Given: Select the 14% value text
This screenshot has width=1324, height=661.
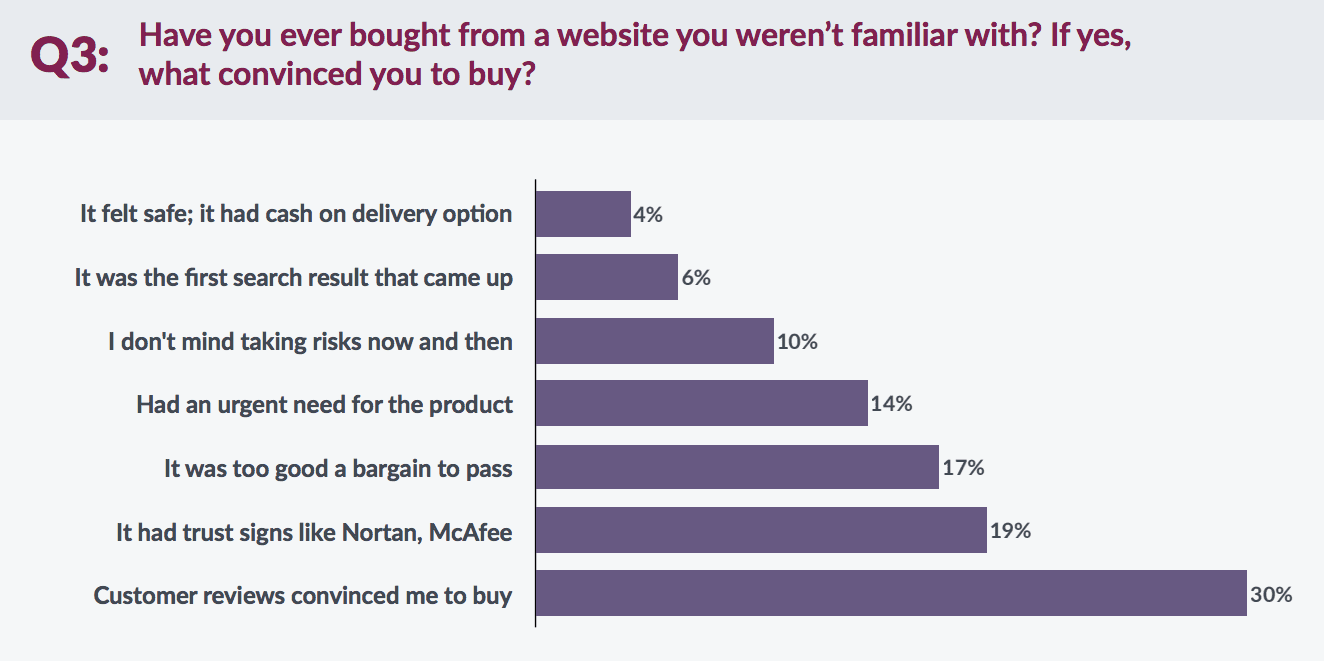Looking at the screenshot, I should point(891,404).
